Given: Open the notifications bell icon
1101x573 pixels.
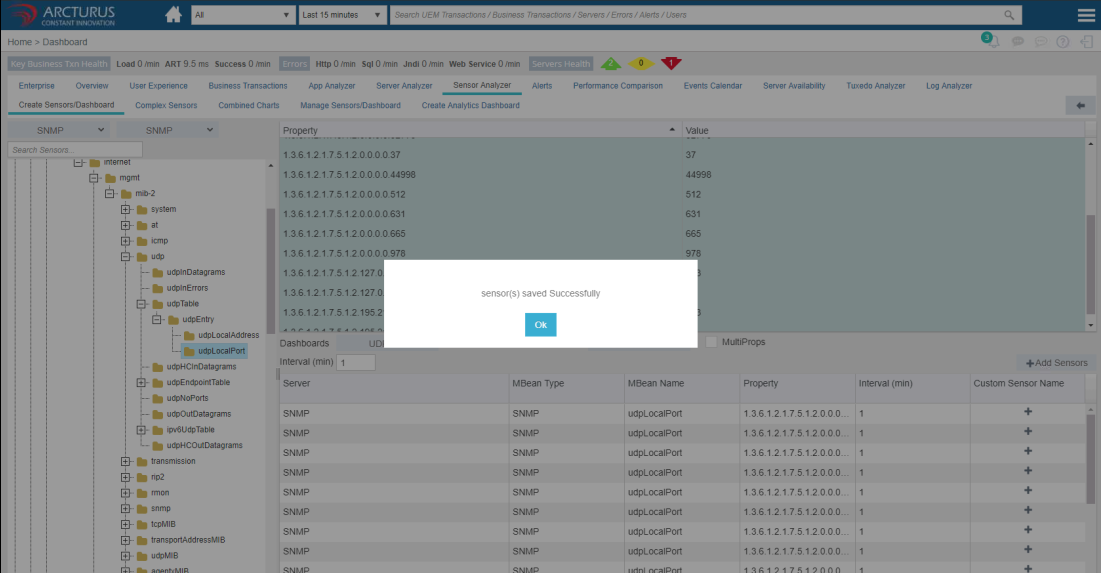Looking at the screenshot, I should point(994,42).
